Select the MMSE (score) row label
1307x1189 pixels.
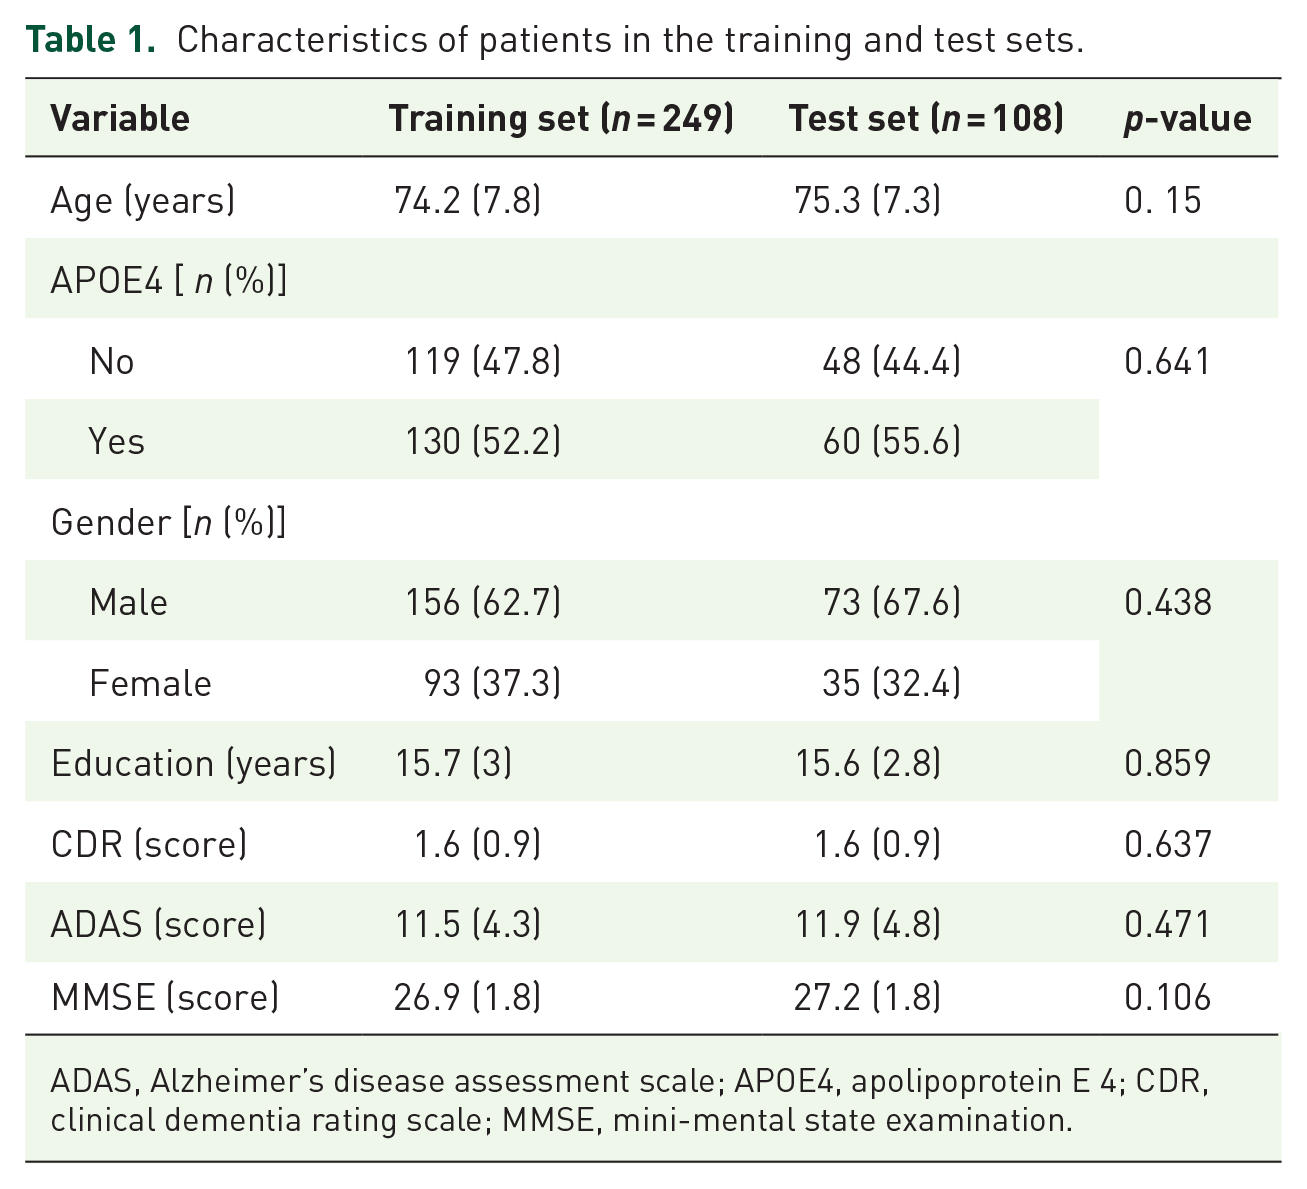point(164,997)
